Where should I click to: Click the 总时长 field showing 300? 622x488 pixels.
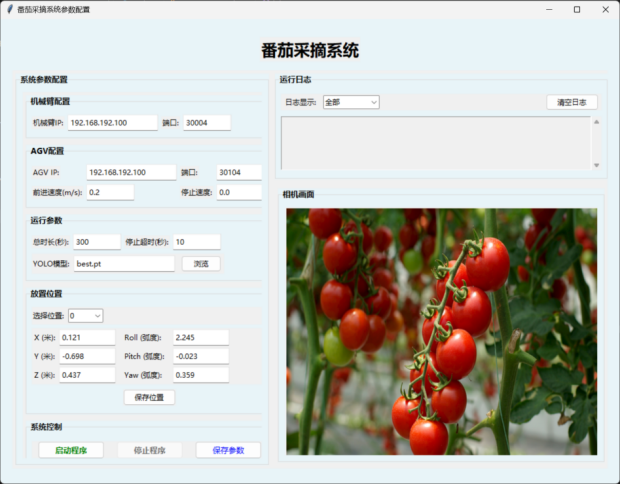(96, 242)
